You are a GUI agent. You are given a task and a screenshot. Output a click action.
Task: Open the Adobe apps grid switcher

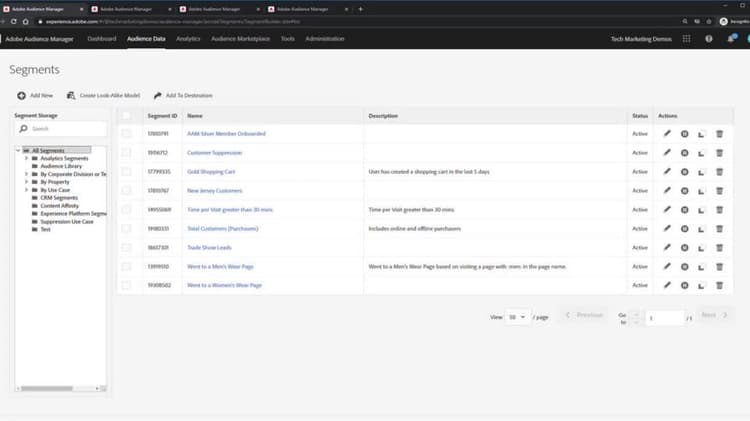pos(686,39)
